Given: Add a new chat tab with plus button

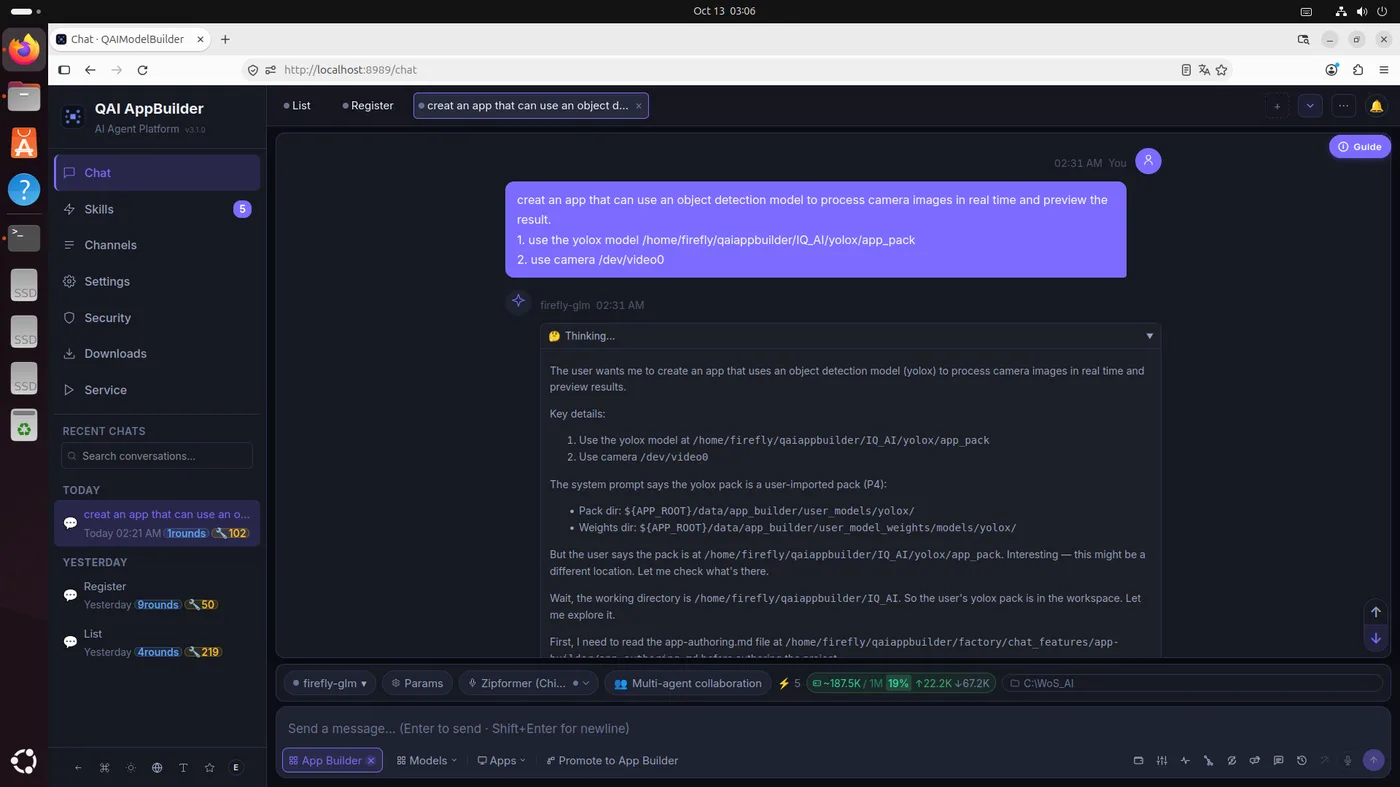Looking at the screenshot, I should 1277,106.
